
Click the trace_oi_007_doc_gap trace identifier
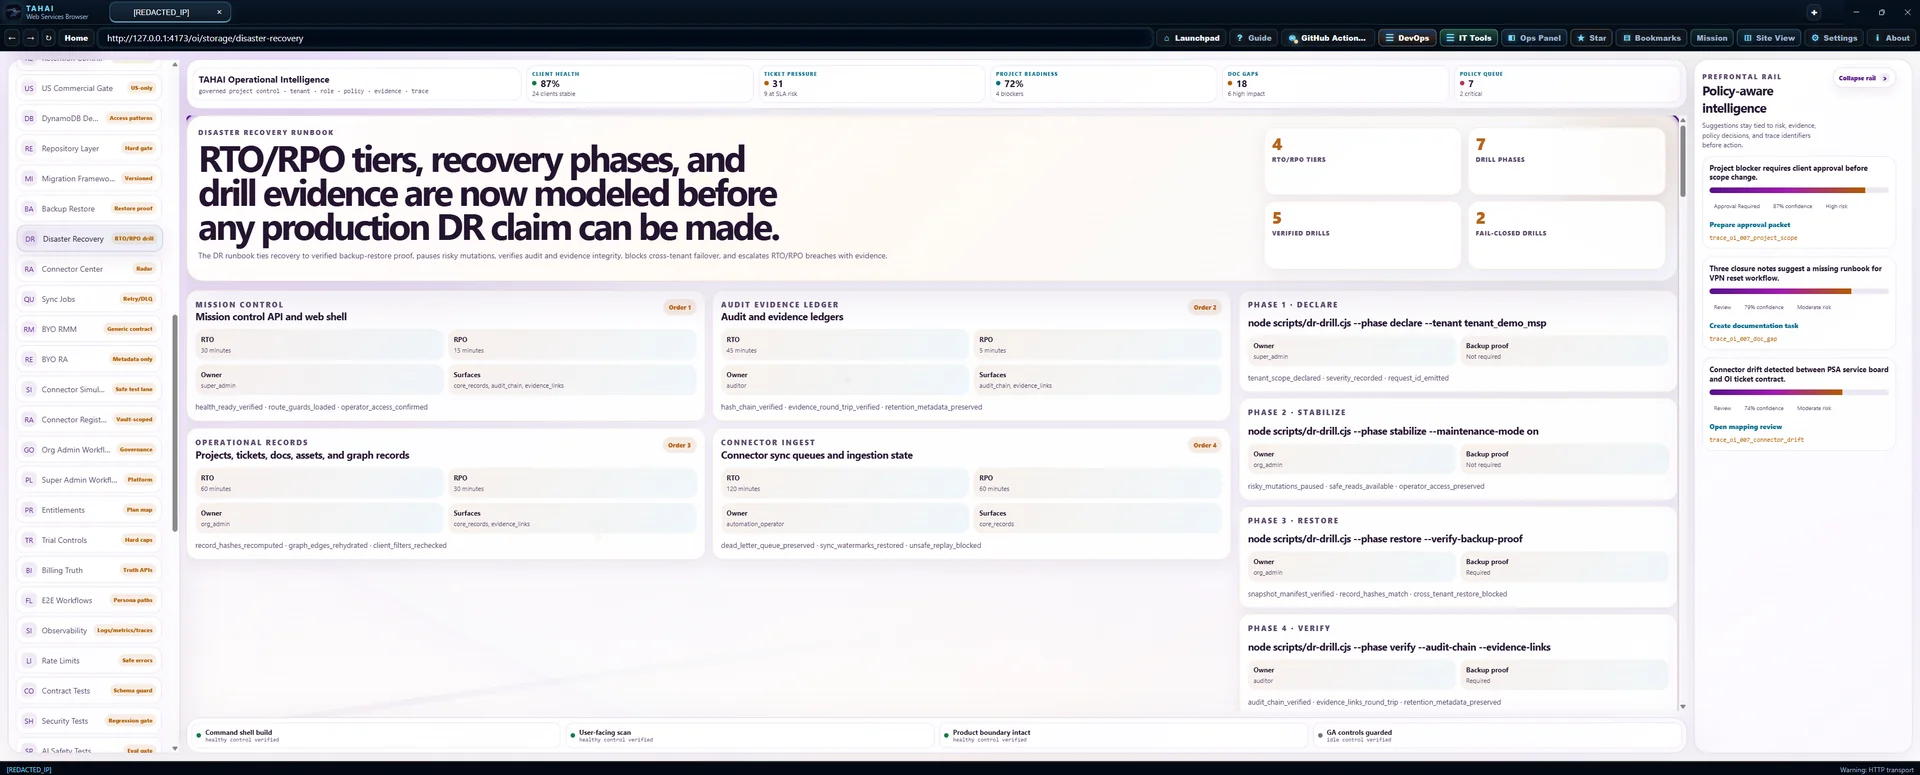pyautogui.click(x=1743, y=339)
